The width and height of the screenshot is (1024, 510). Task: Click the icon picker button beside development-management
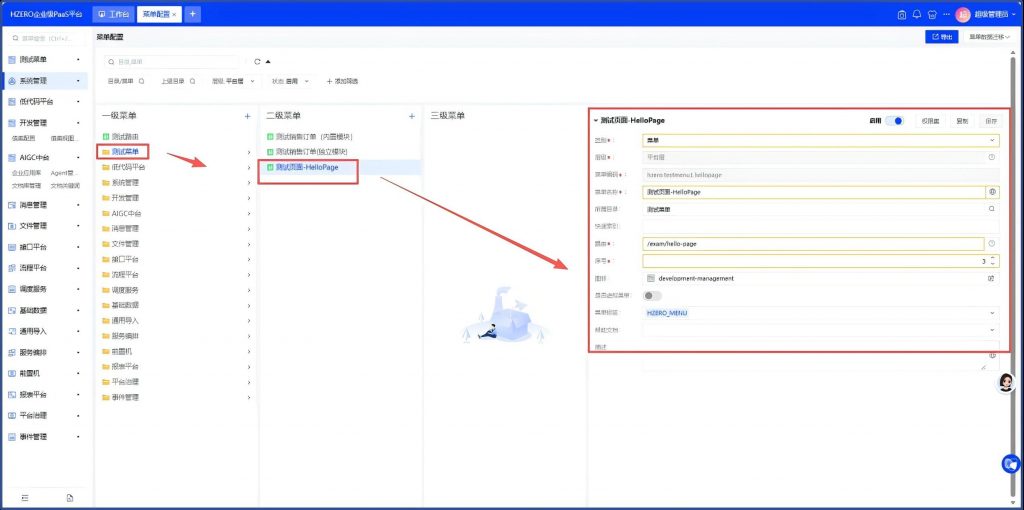coord(992,278)
